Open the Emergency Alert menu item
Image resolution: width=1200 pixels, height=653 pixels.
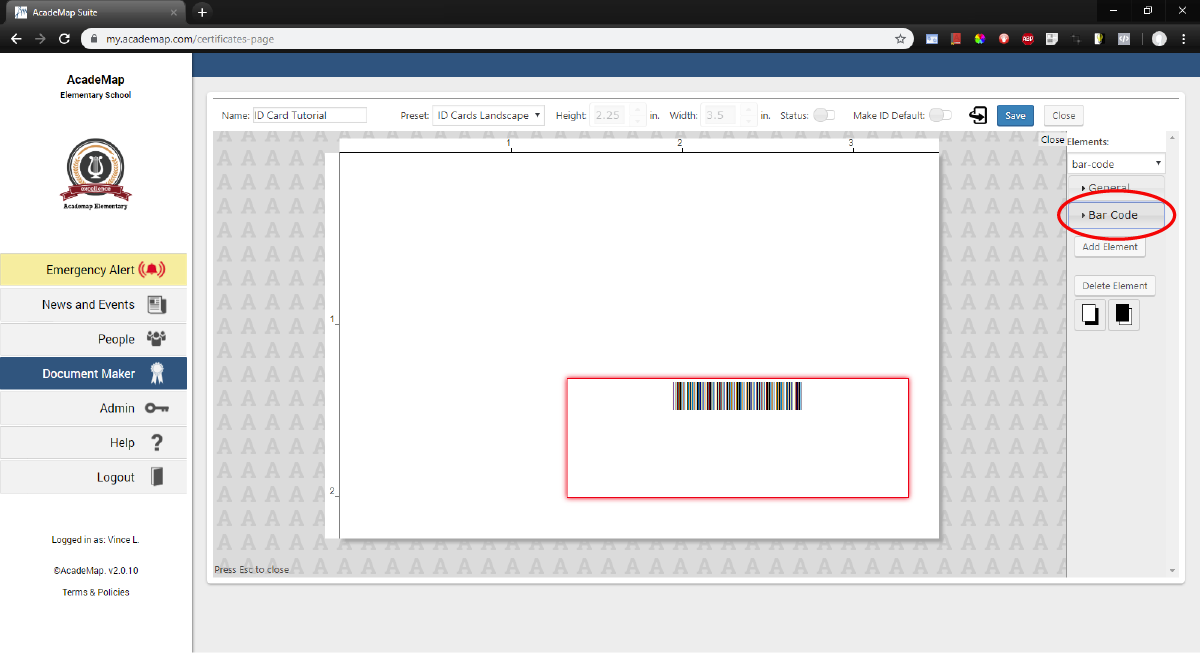[93, 270]
